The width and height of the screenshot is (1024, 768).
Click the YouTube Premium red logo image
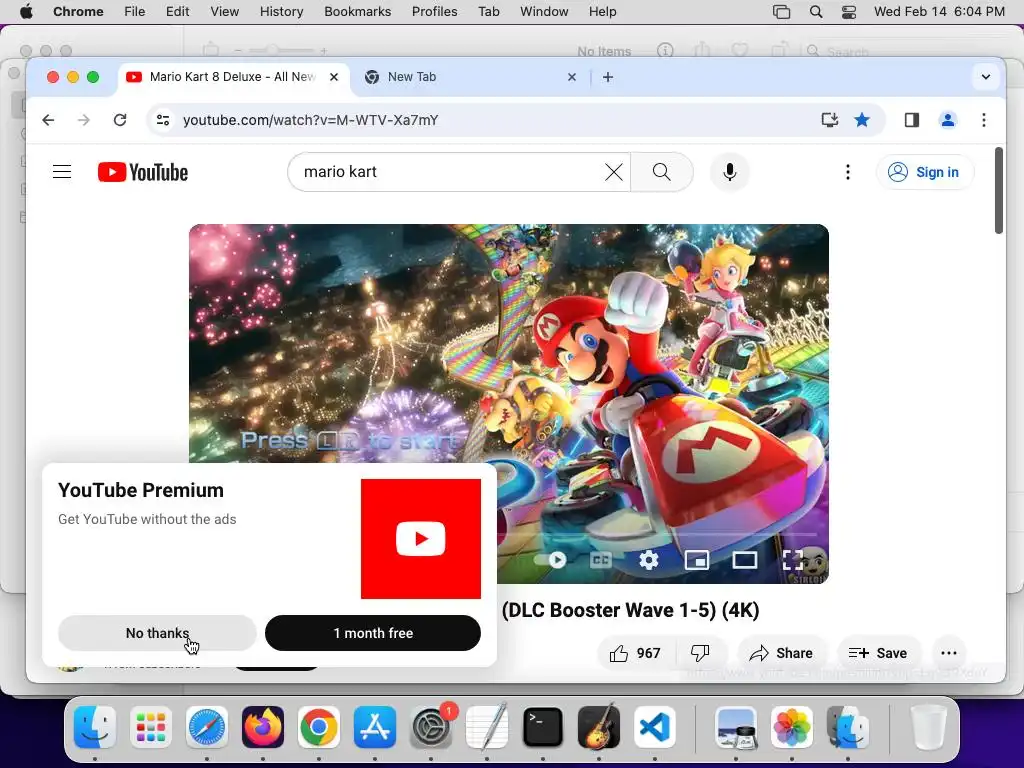(421, 539)
